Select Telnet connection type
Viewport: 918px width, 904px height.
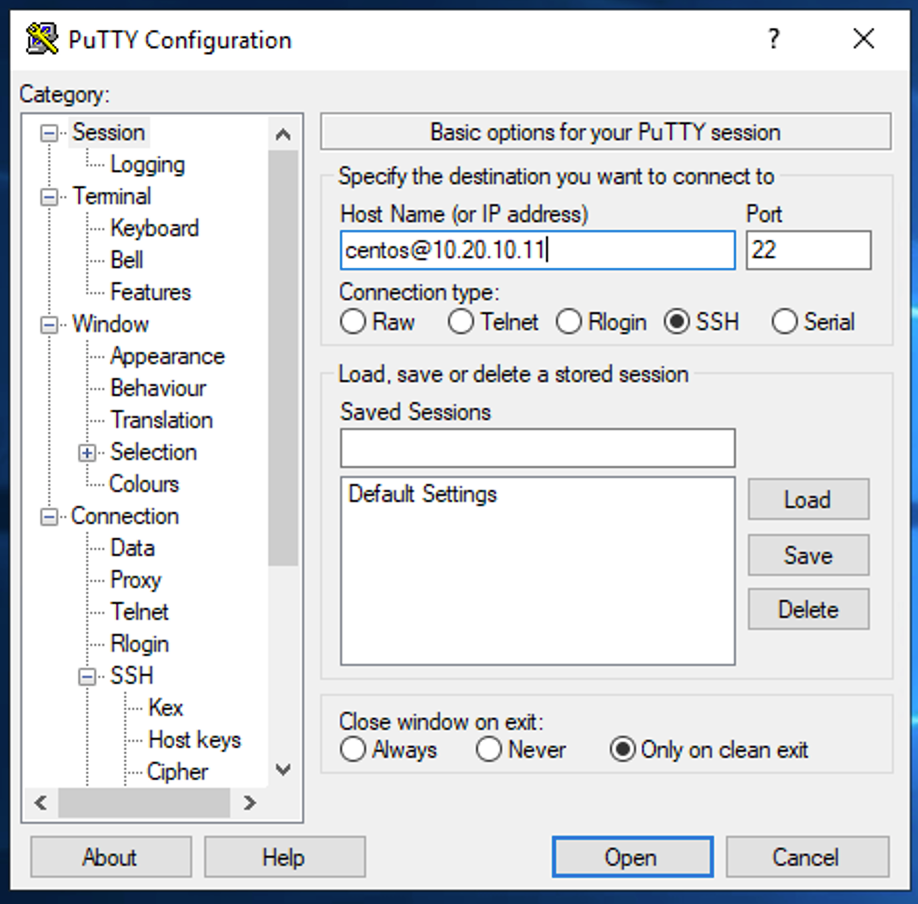pyautogui.click(x=461, y=322)
